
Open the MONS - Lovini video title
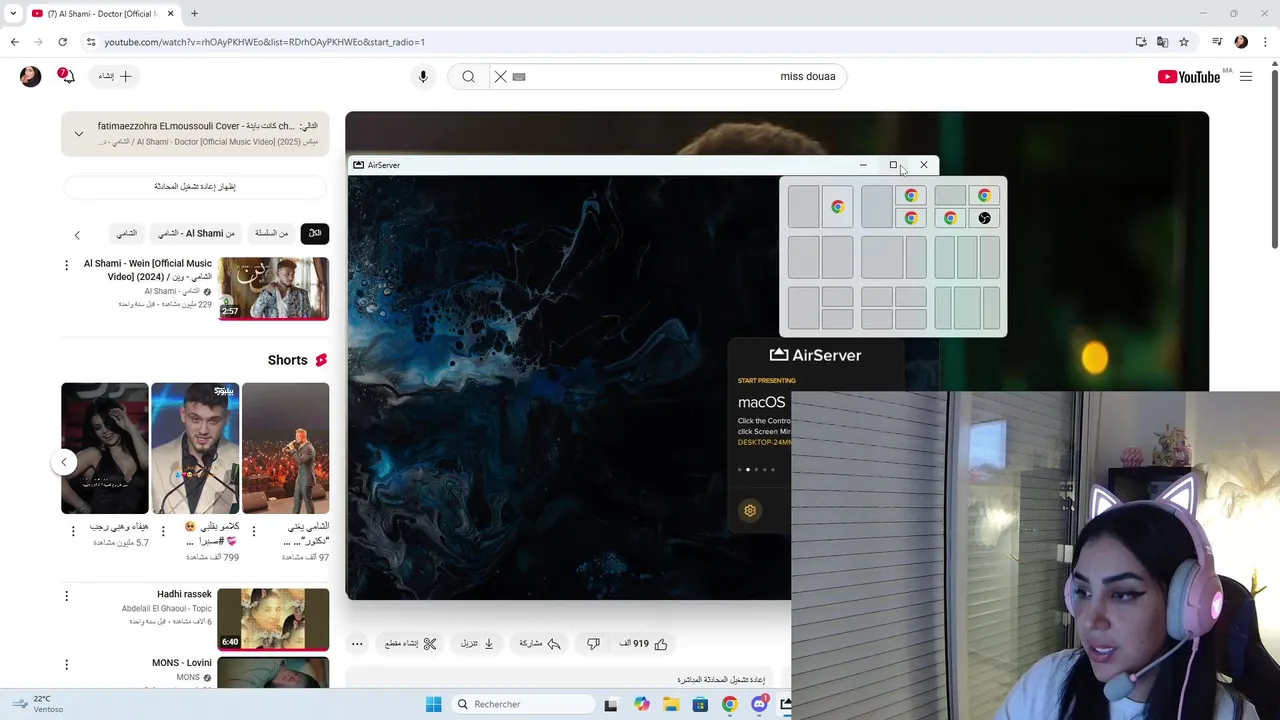(182, 663)
